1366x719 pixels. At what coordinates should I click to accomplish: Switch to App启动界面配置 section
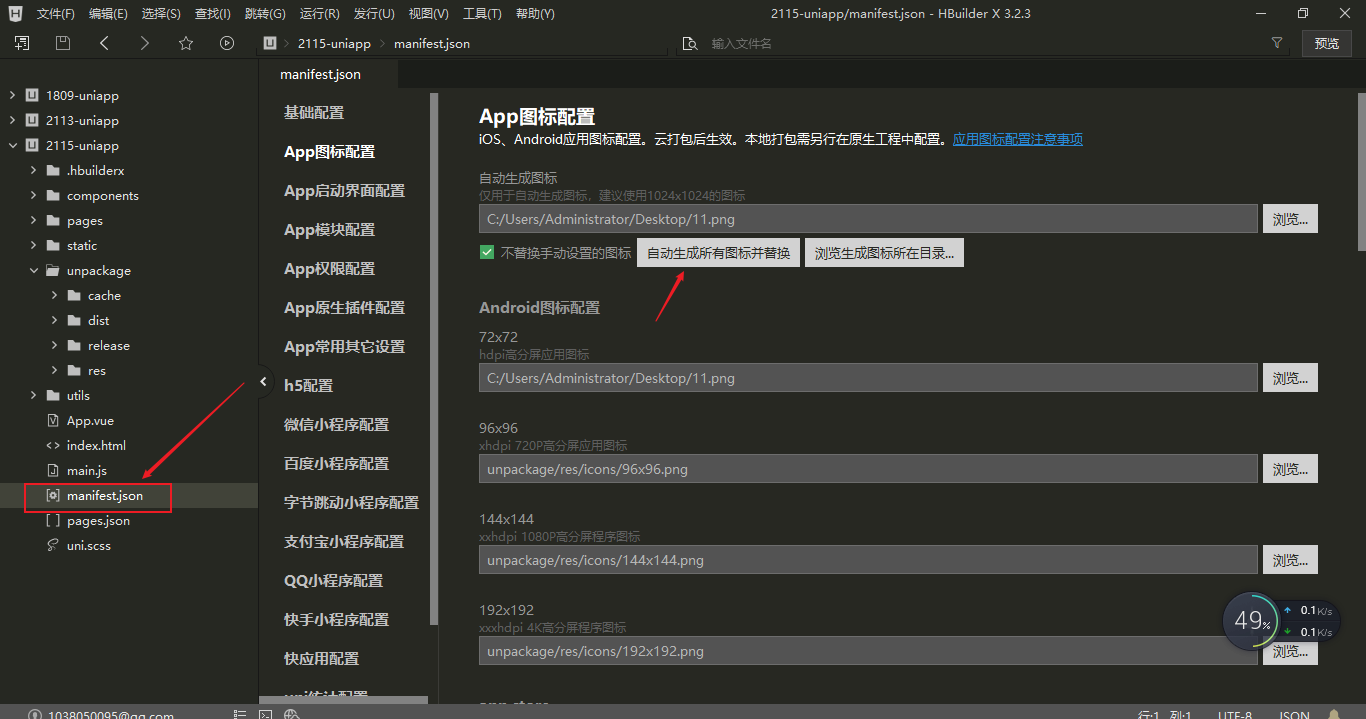click(x=344, y=191)
